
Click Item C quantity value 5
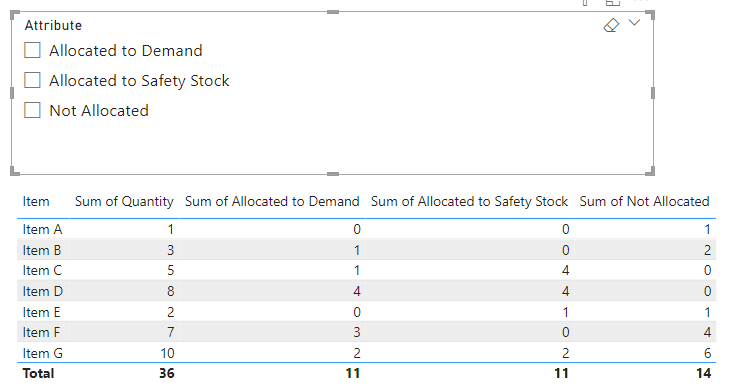(x=171, y=271)
